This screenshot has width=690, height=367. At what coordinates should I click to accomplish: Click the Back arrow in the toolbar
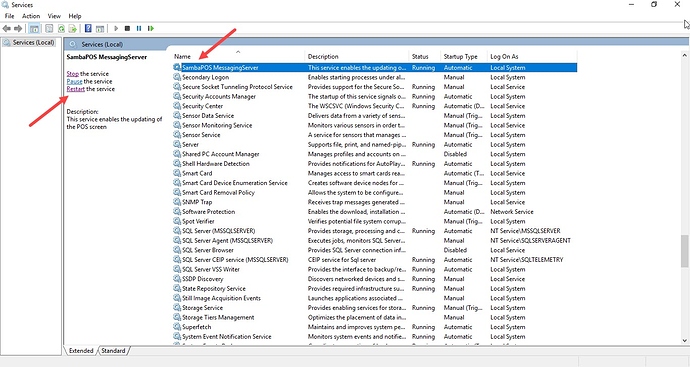click(7, 29)
